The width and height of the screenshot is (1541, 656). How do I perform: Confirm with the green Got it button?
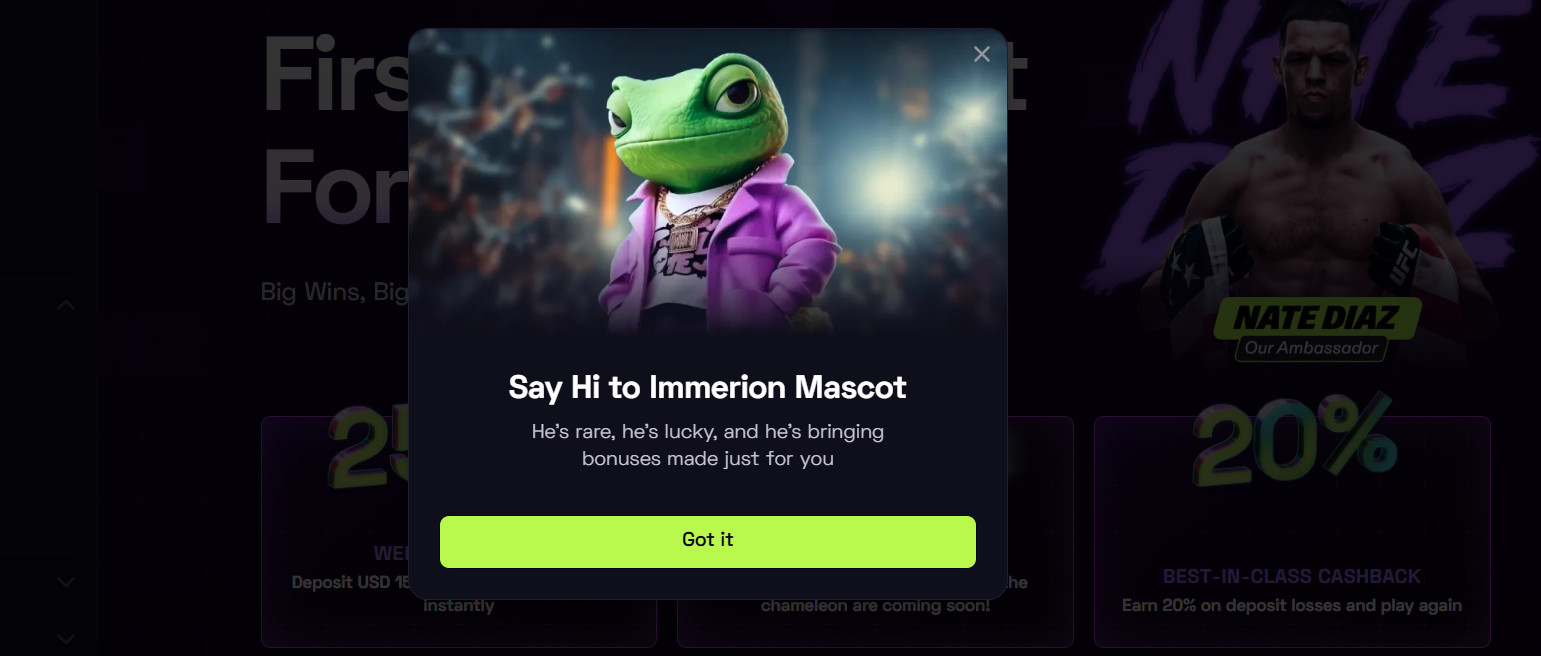pos(708,542)
